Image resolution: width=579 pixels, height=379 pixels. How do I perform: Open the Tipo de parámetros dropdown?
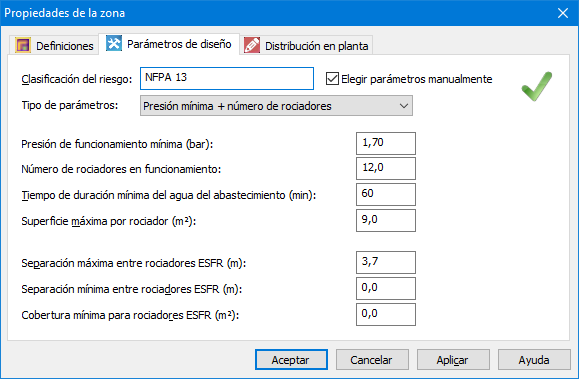tap(276, 106)
